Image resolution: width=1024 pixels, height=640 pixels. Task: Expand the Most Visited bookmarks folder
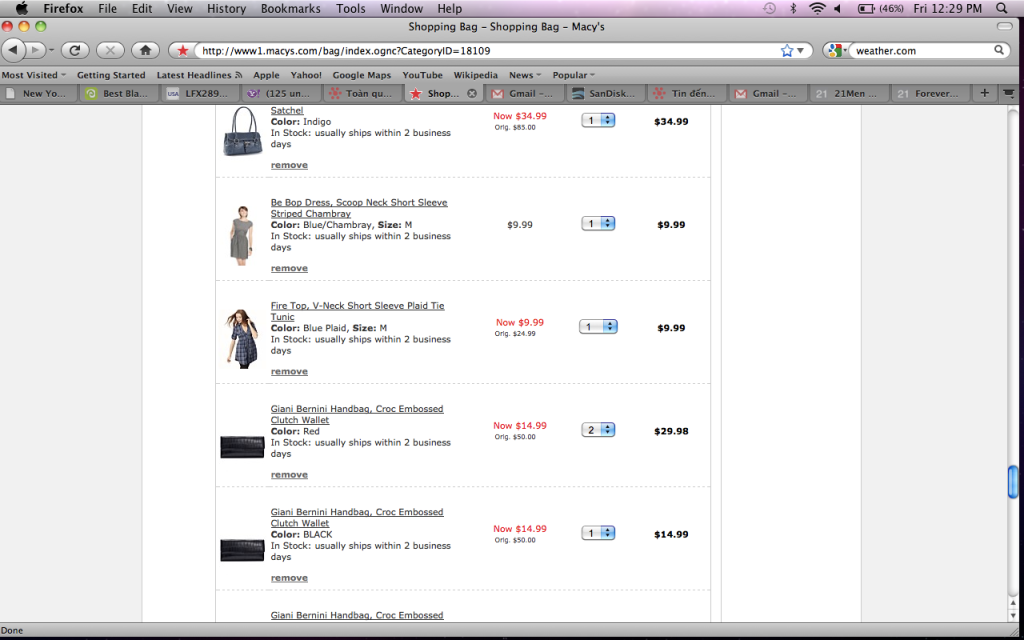click(x=34, y=75)
